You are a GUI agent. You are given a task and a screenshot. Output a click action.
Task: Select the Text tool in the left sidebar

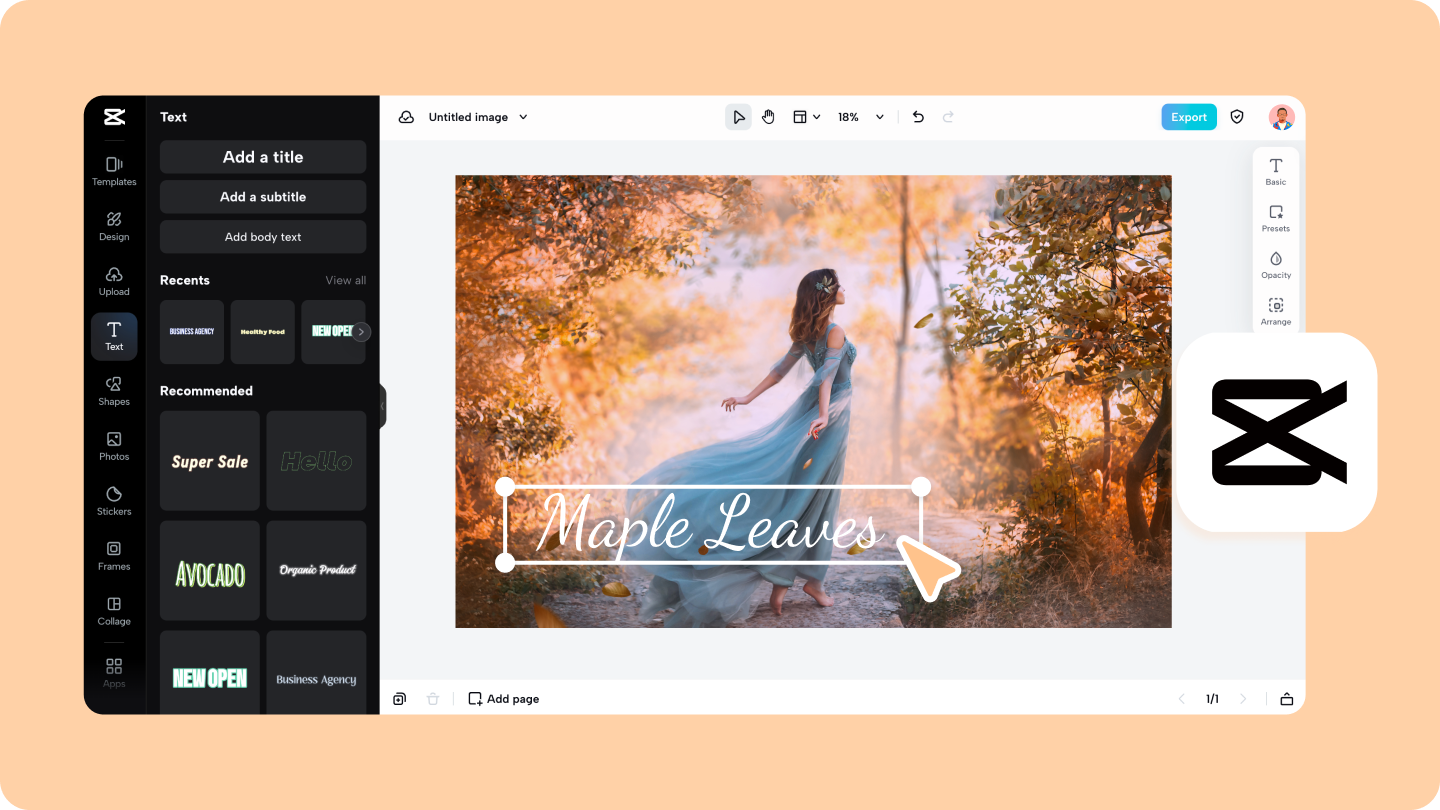(x=114, y=336)
